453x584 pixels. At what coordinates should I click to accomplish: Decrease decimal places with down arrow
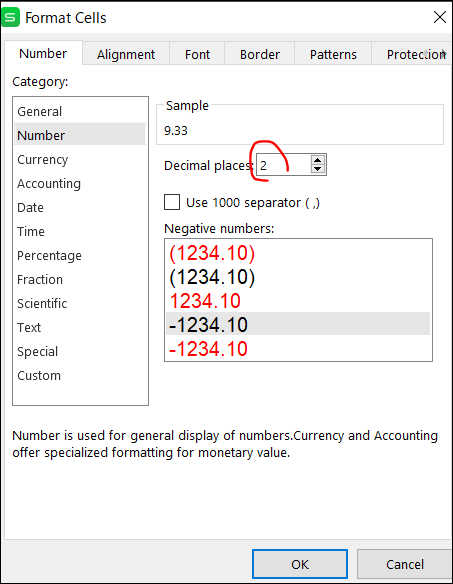[x=317, y=169]
